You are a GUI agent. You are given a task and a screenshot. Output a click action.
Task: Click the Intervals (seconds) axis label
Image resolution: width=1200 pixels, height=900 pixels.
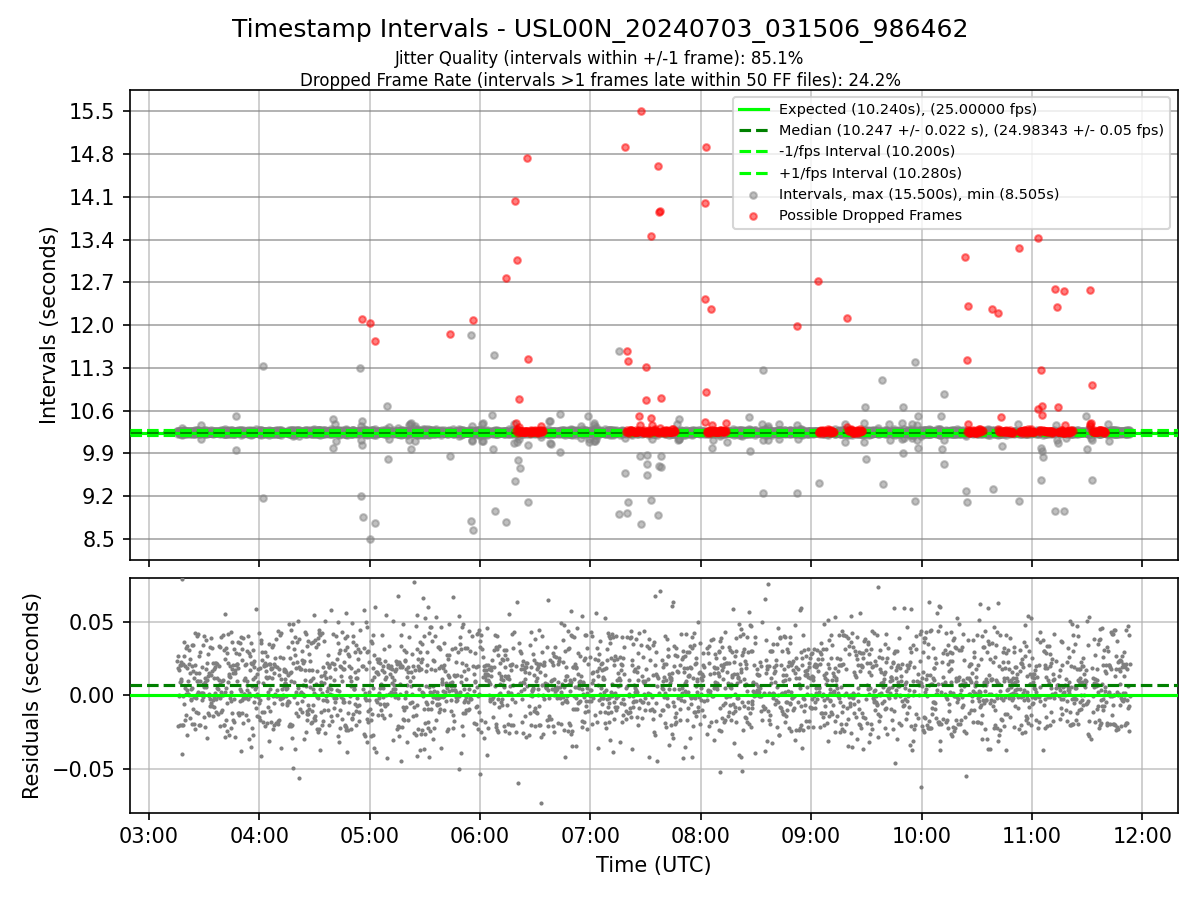(x=49, y=325)
